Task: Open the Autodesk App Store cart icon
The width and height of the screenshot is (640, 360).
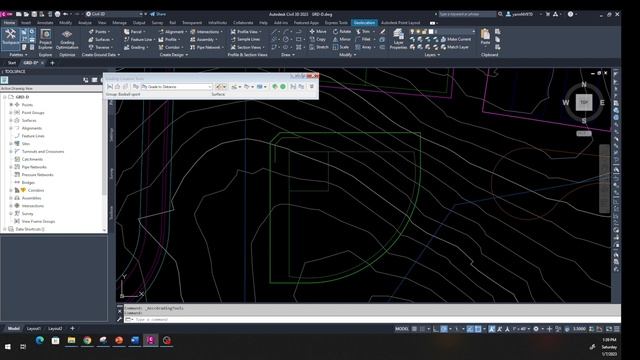Action: pyautogui.click(x=548, y=14)
